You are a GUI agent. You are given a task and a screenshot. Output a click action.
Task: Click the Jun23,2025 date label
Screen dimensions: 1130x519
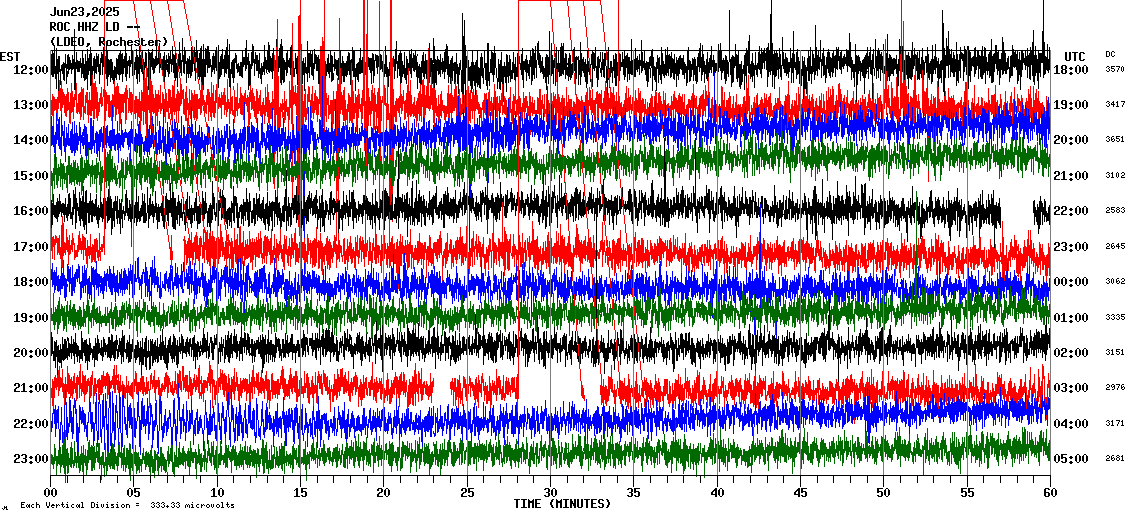(83, 12)
